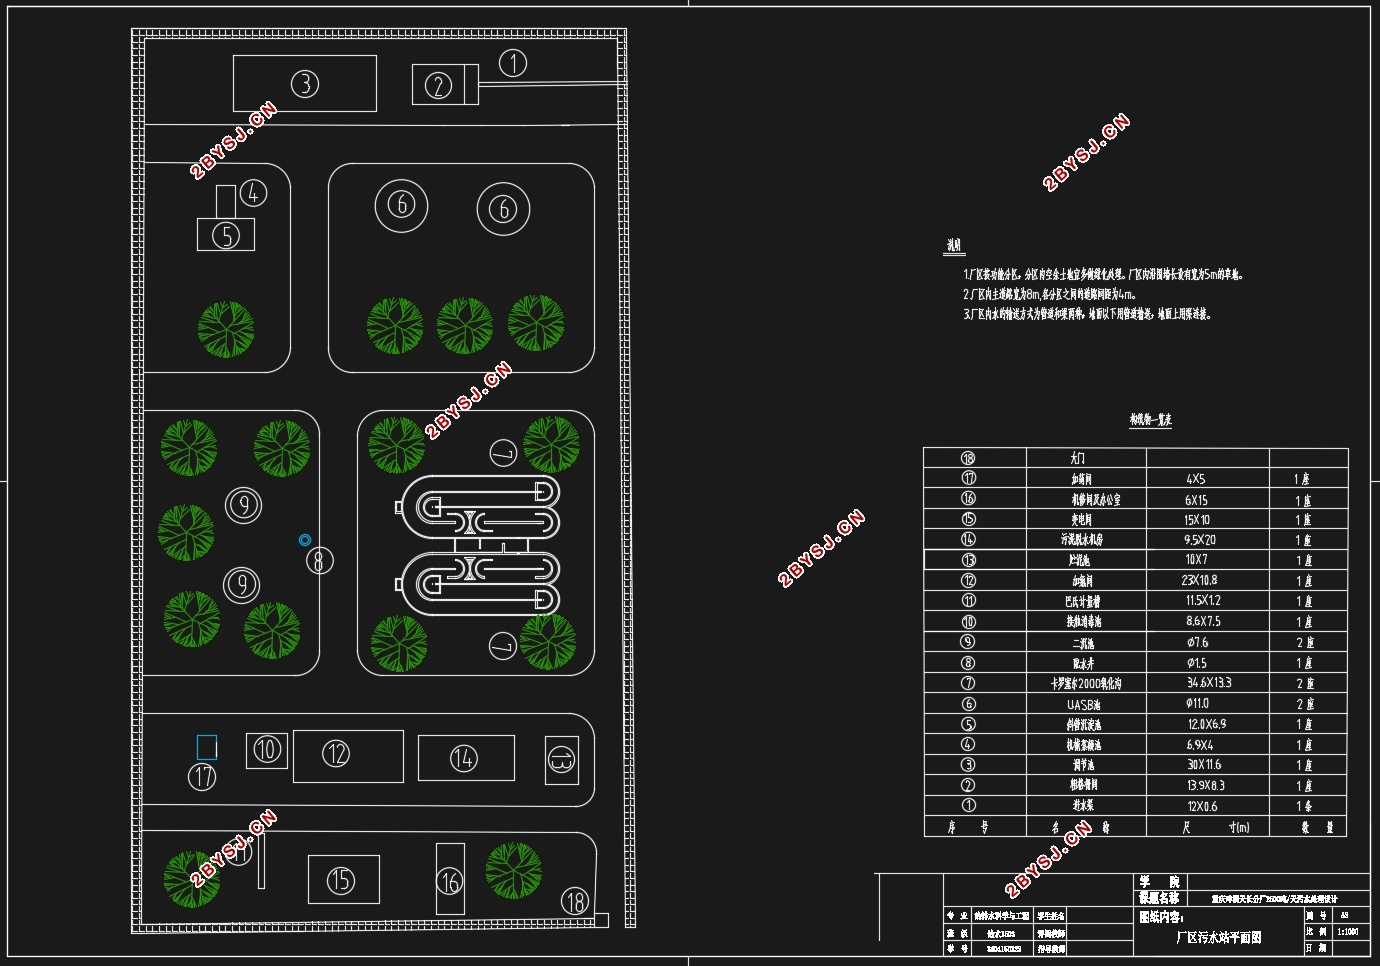Click the '构筑物一览表' table title
Screen dimensions: 1380x966
(1150, 420)
